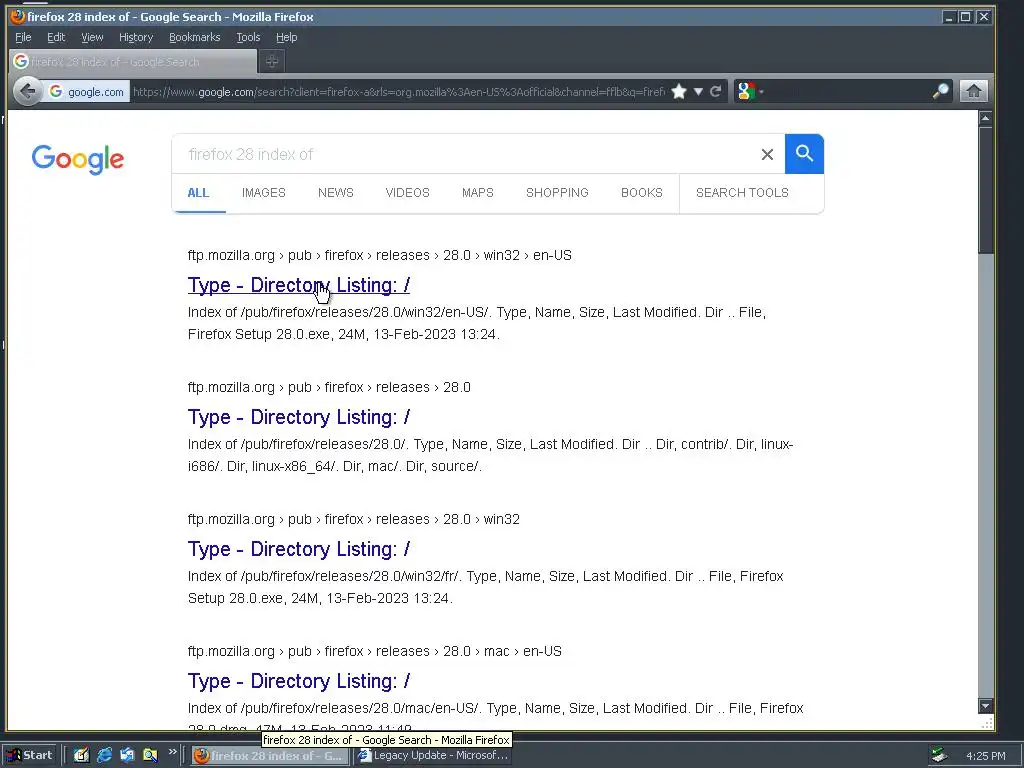Open a new tab with the plus button

click(x=272, y=61)
